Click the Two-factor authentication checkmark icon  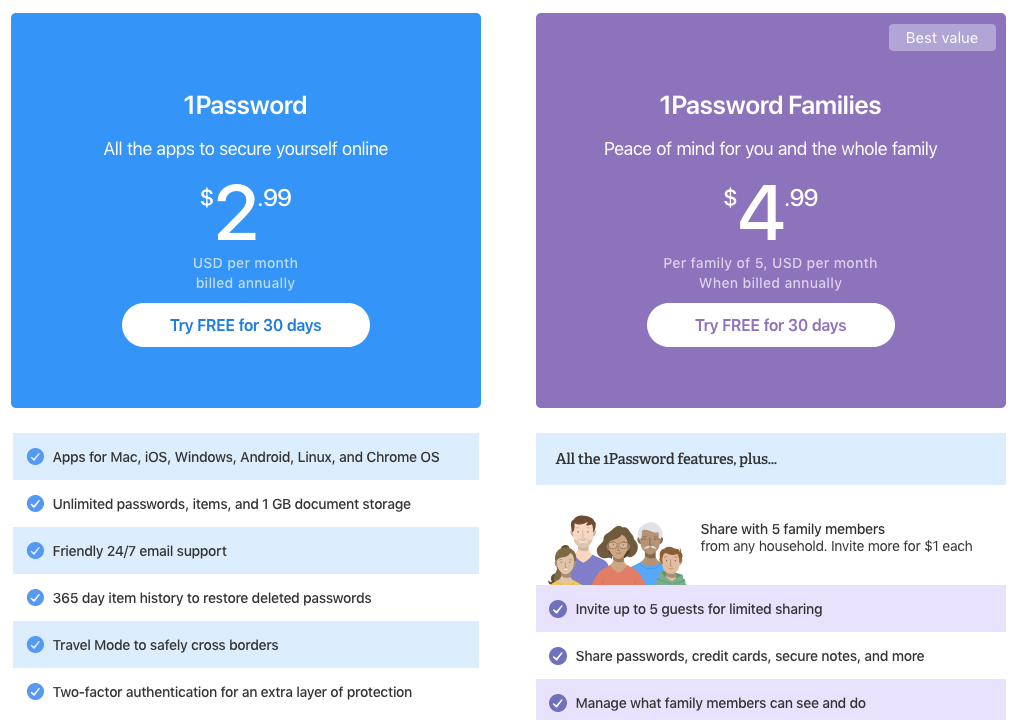pyautogui.click(x=35, y=692)
